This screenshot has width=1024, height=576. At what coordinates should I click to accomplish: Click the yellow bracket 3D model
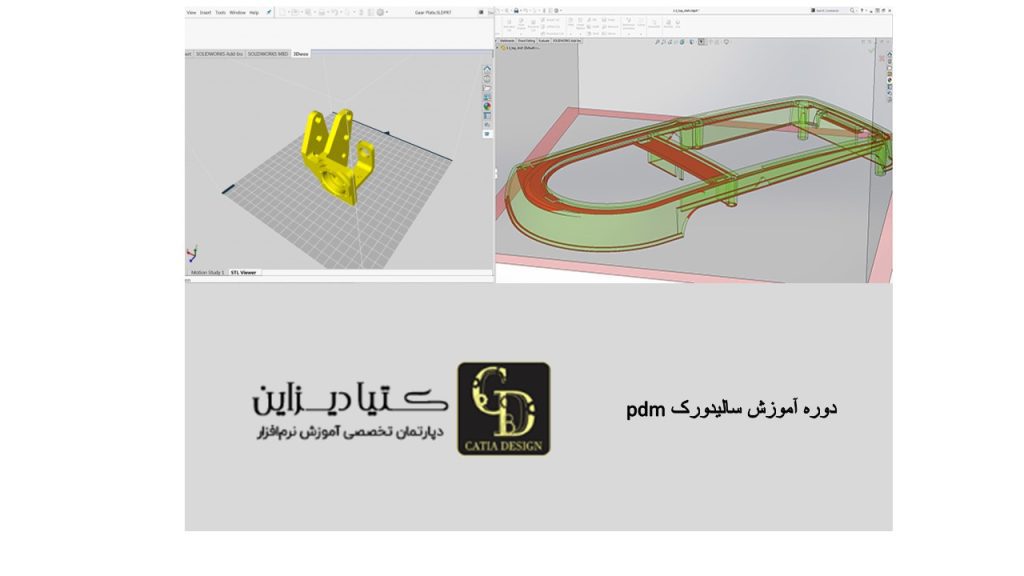click(335, 155)
